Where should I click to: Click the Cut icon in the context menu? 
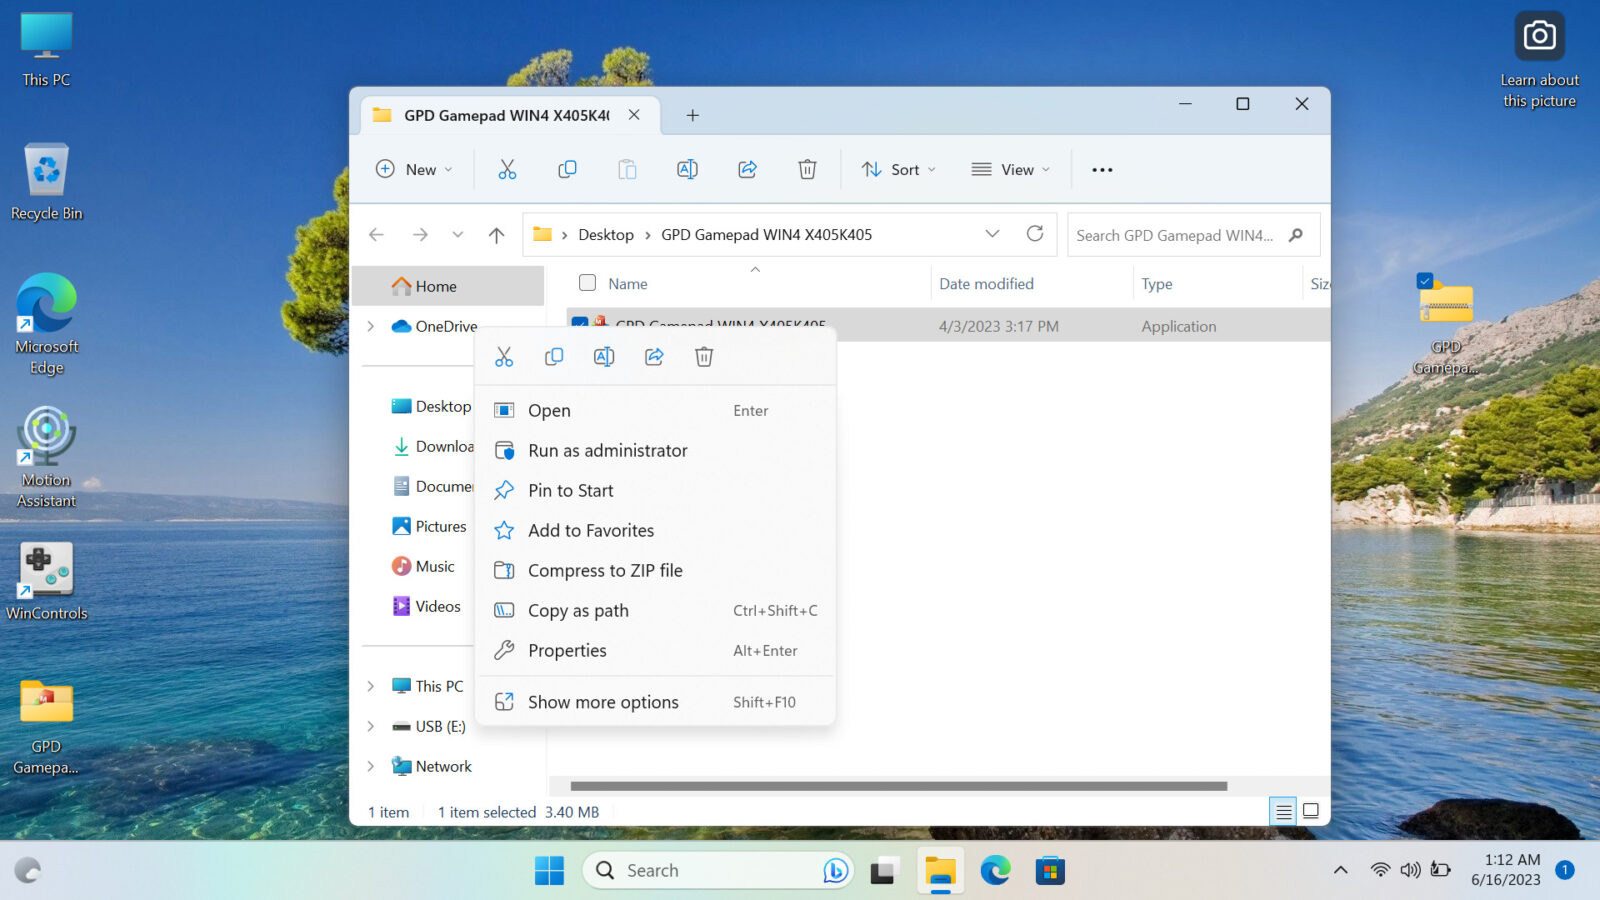(504, 357)
